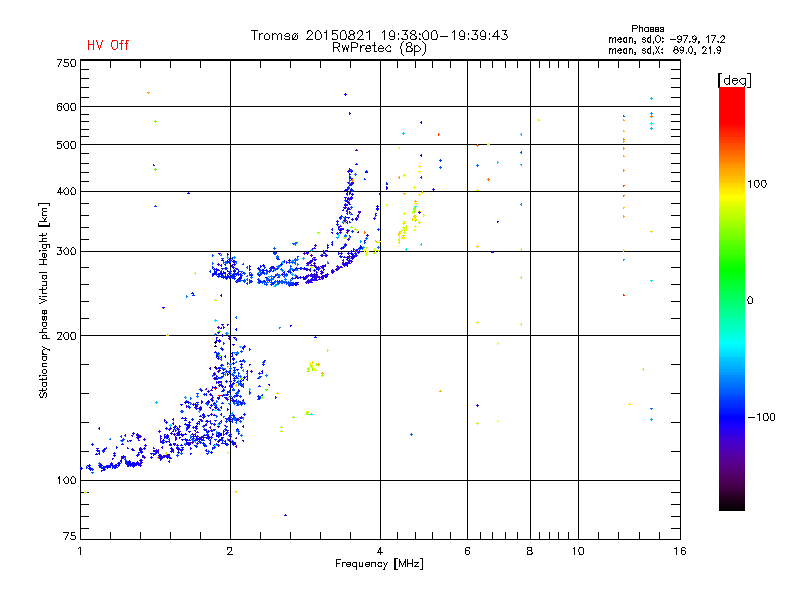Screen dimensions: 800x600
Task: Click the '[deg]' colorbar unit label
Action: (x=734, y=80)
